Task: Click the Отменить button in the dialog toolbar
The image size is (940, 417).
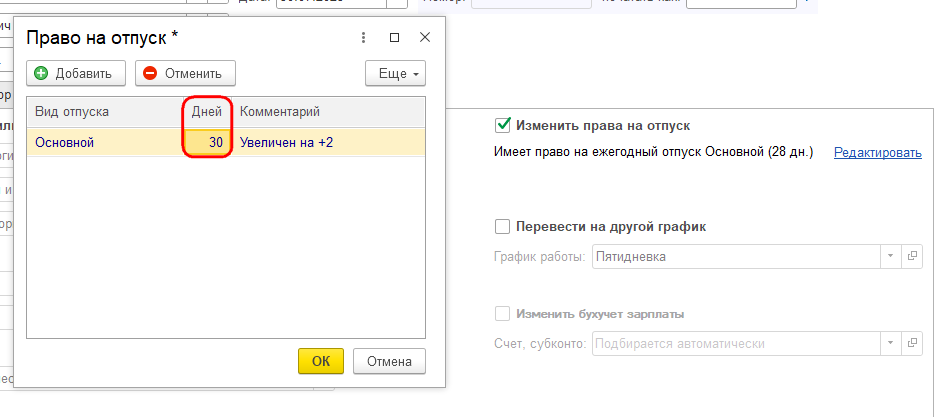Action: coord(185,74)
